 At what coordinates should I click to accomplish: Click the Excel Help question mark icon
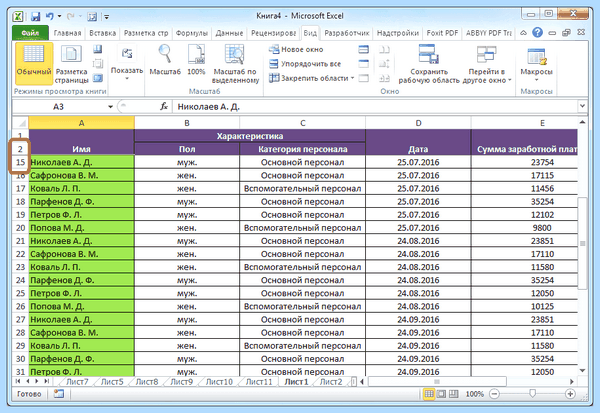537,33
